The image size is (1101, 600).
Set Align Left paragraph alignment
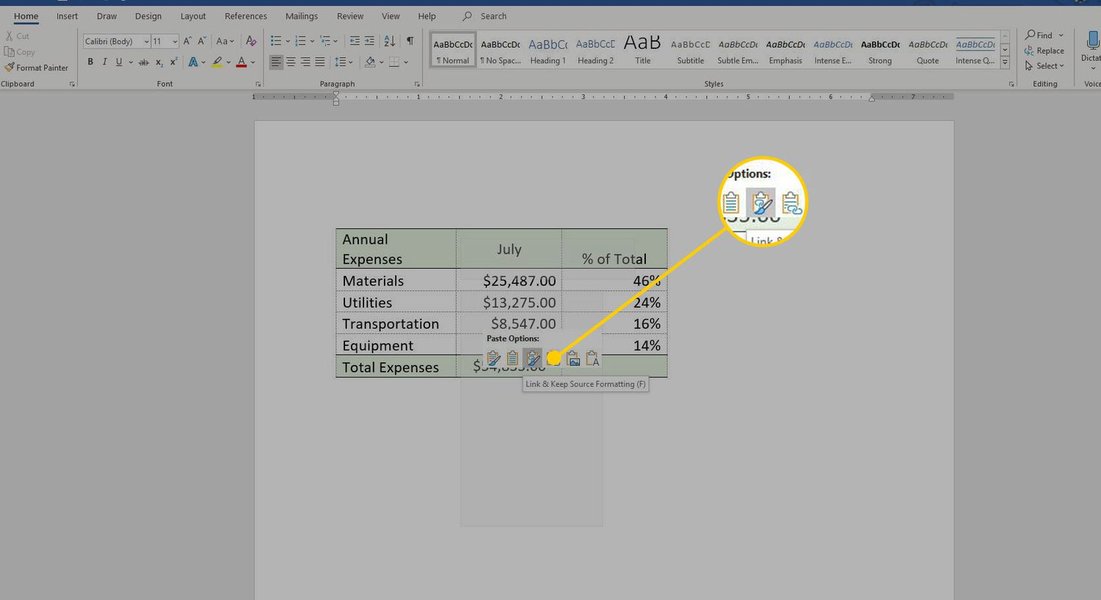pyautogui.click(x=276, y=63)
